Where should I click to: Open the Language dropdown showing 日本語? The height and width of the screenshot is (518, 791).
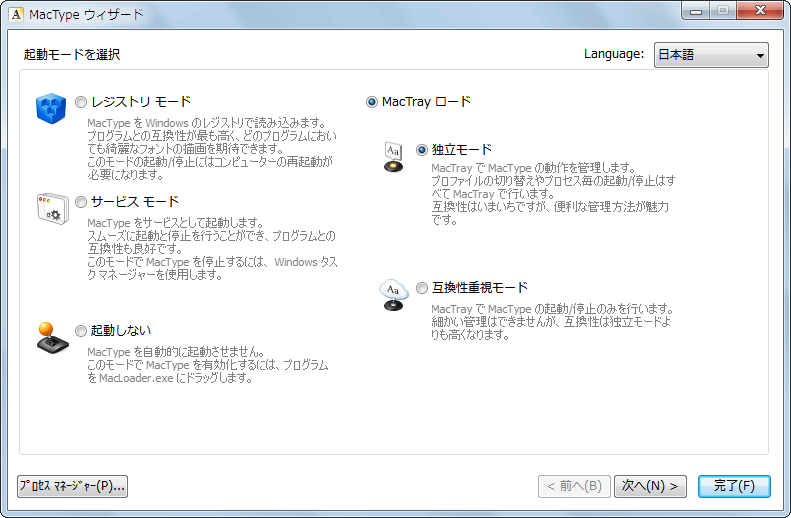[711, 55]
